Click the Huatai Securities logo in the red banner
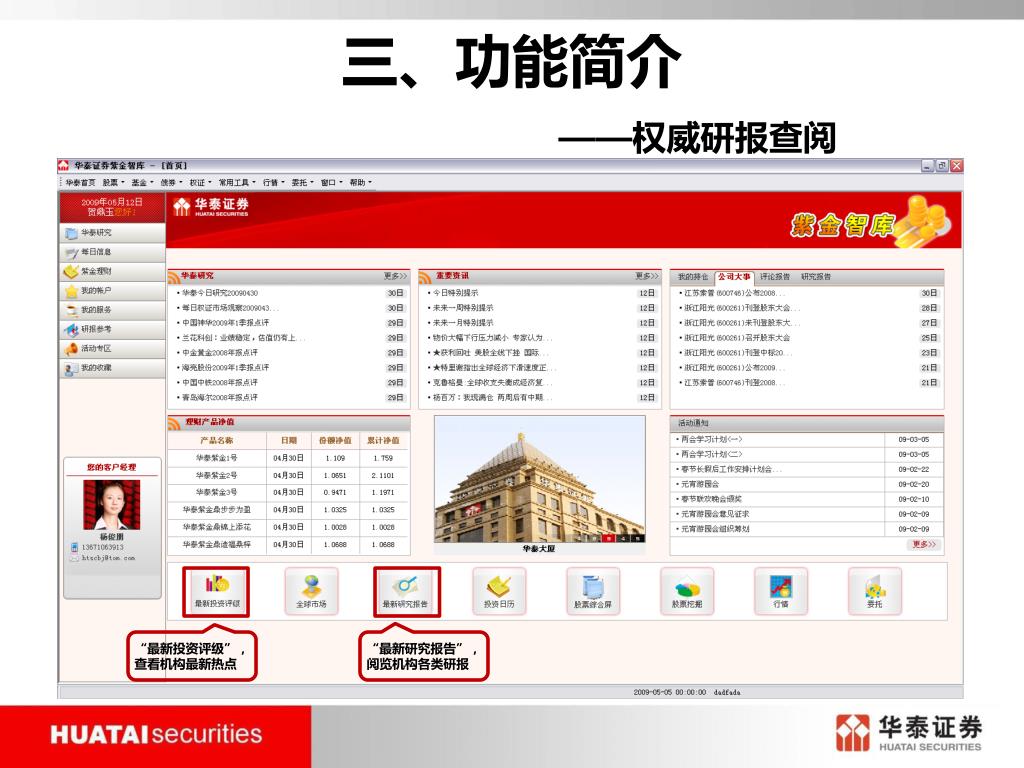 210,207
